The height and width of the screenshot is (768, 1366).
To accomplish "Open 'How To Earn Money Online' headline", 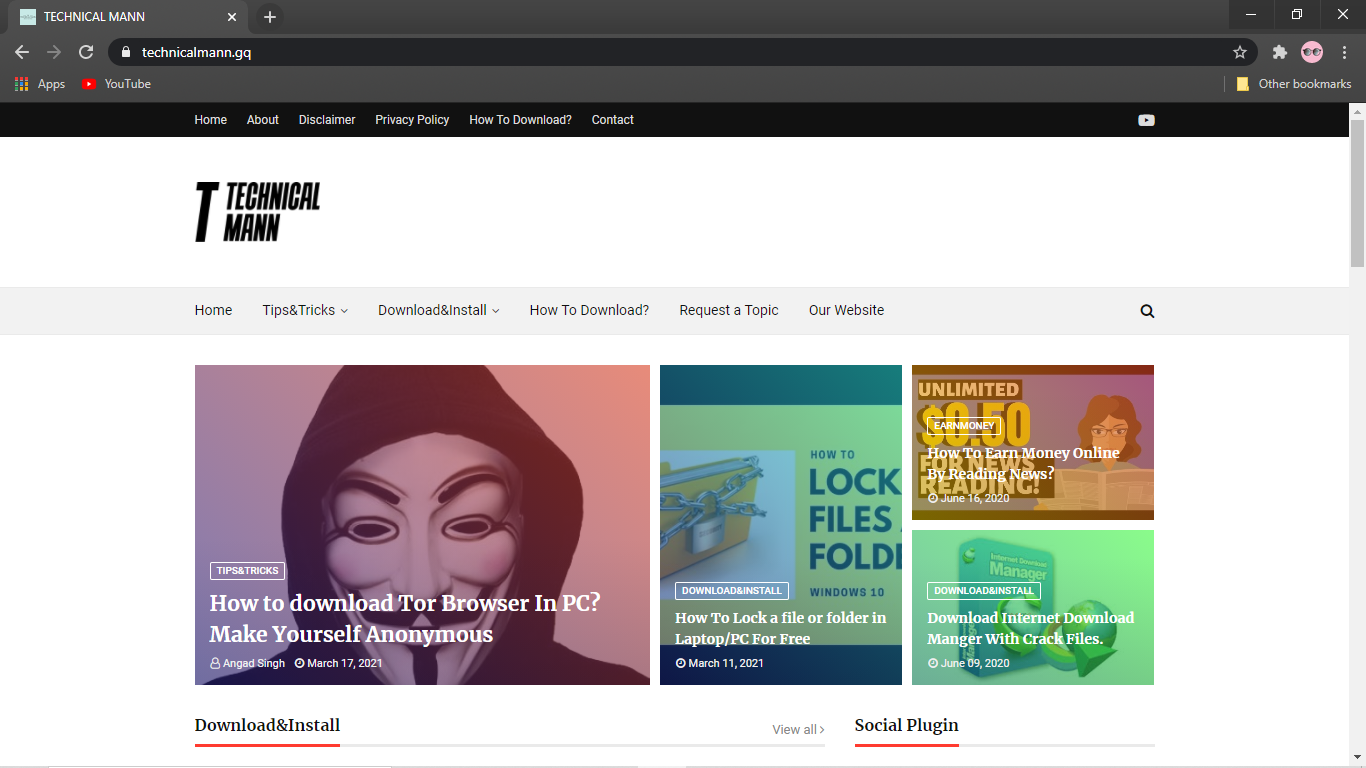I will 1023,463.
